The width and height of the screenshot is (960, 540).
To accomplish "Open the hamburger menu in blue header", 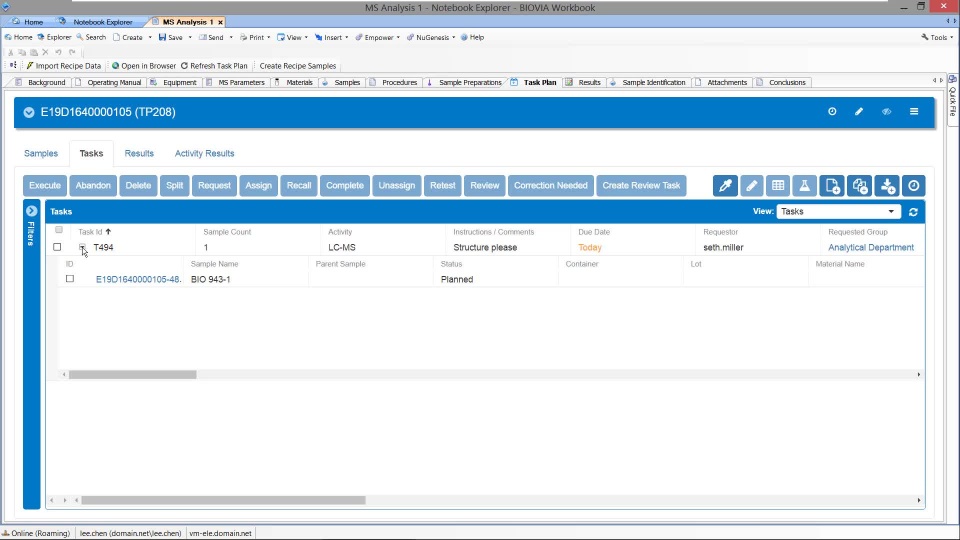I will 914,111.
